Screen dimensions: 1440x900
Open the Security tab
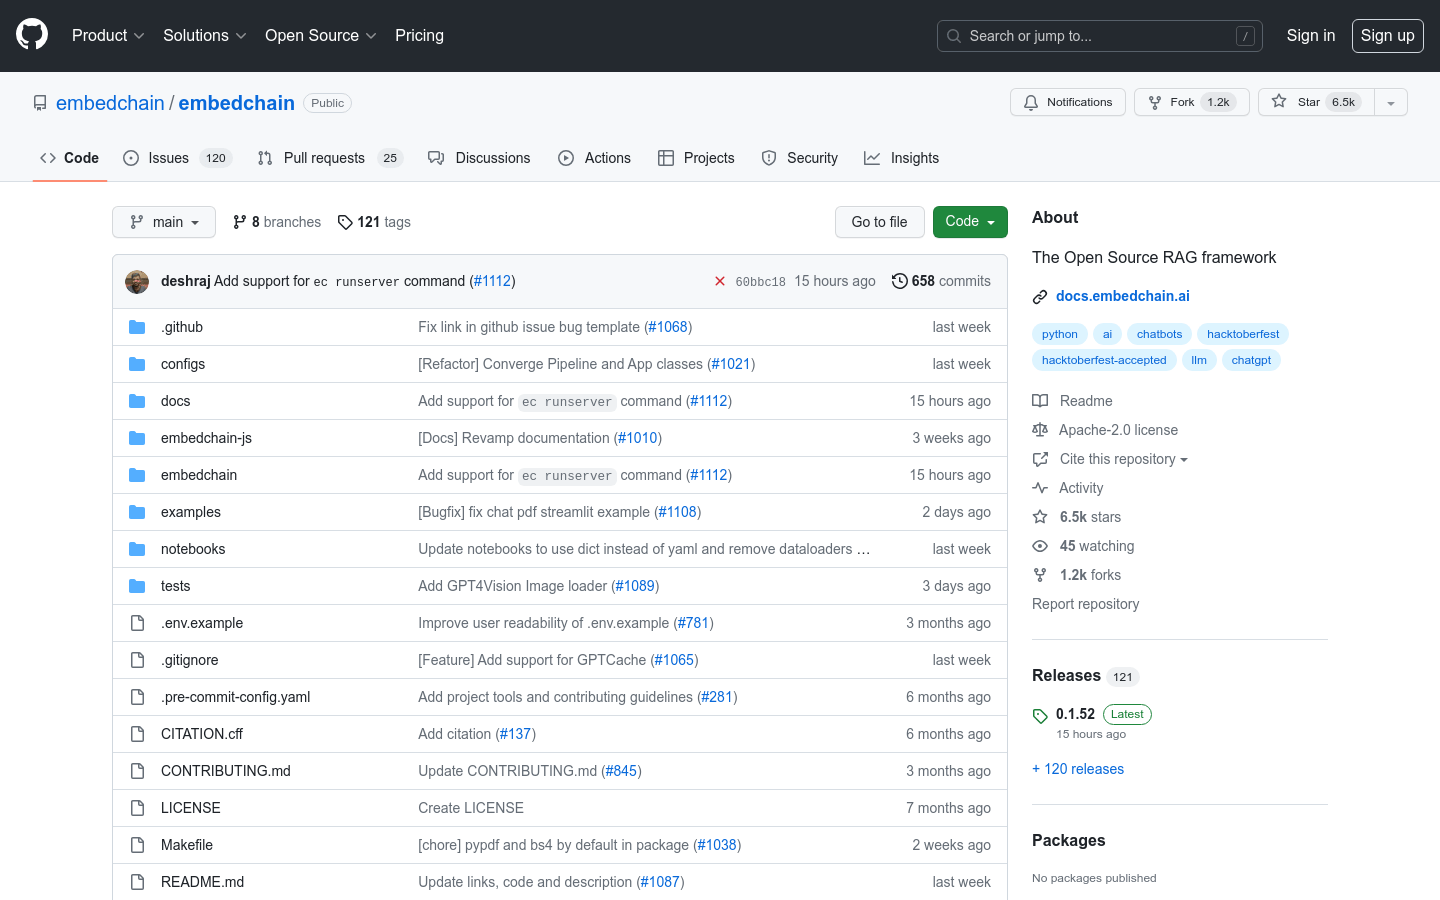799,158
